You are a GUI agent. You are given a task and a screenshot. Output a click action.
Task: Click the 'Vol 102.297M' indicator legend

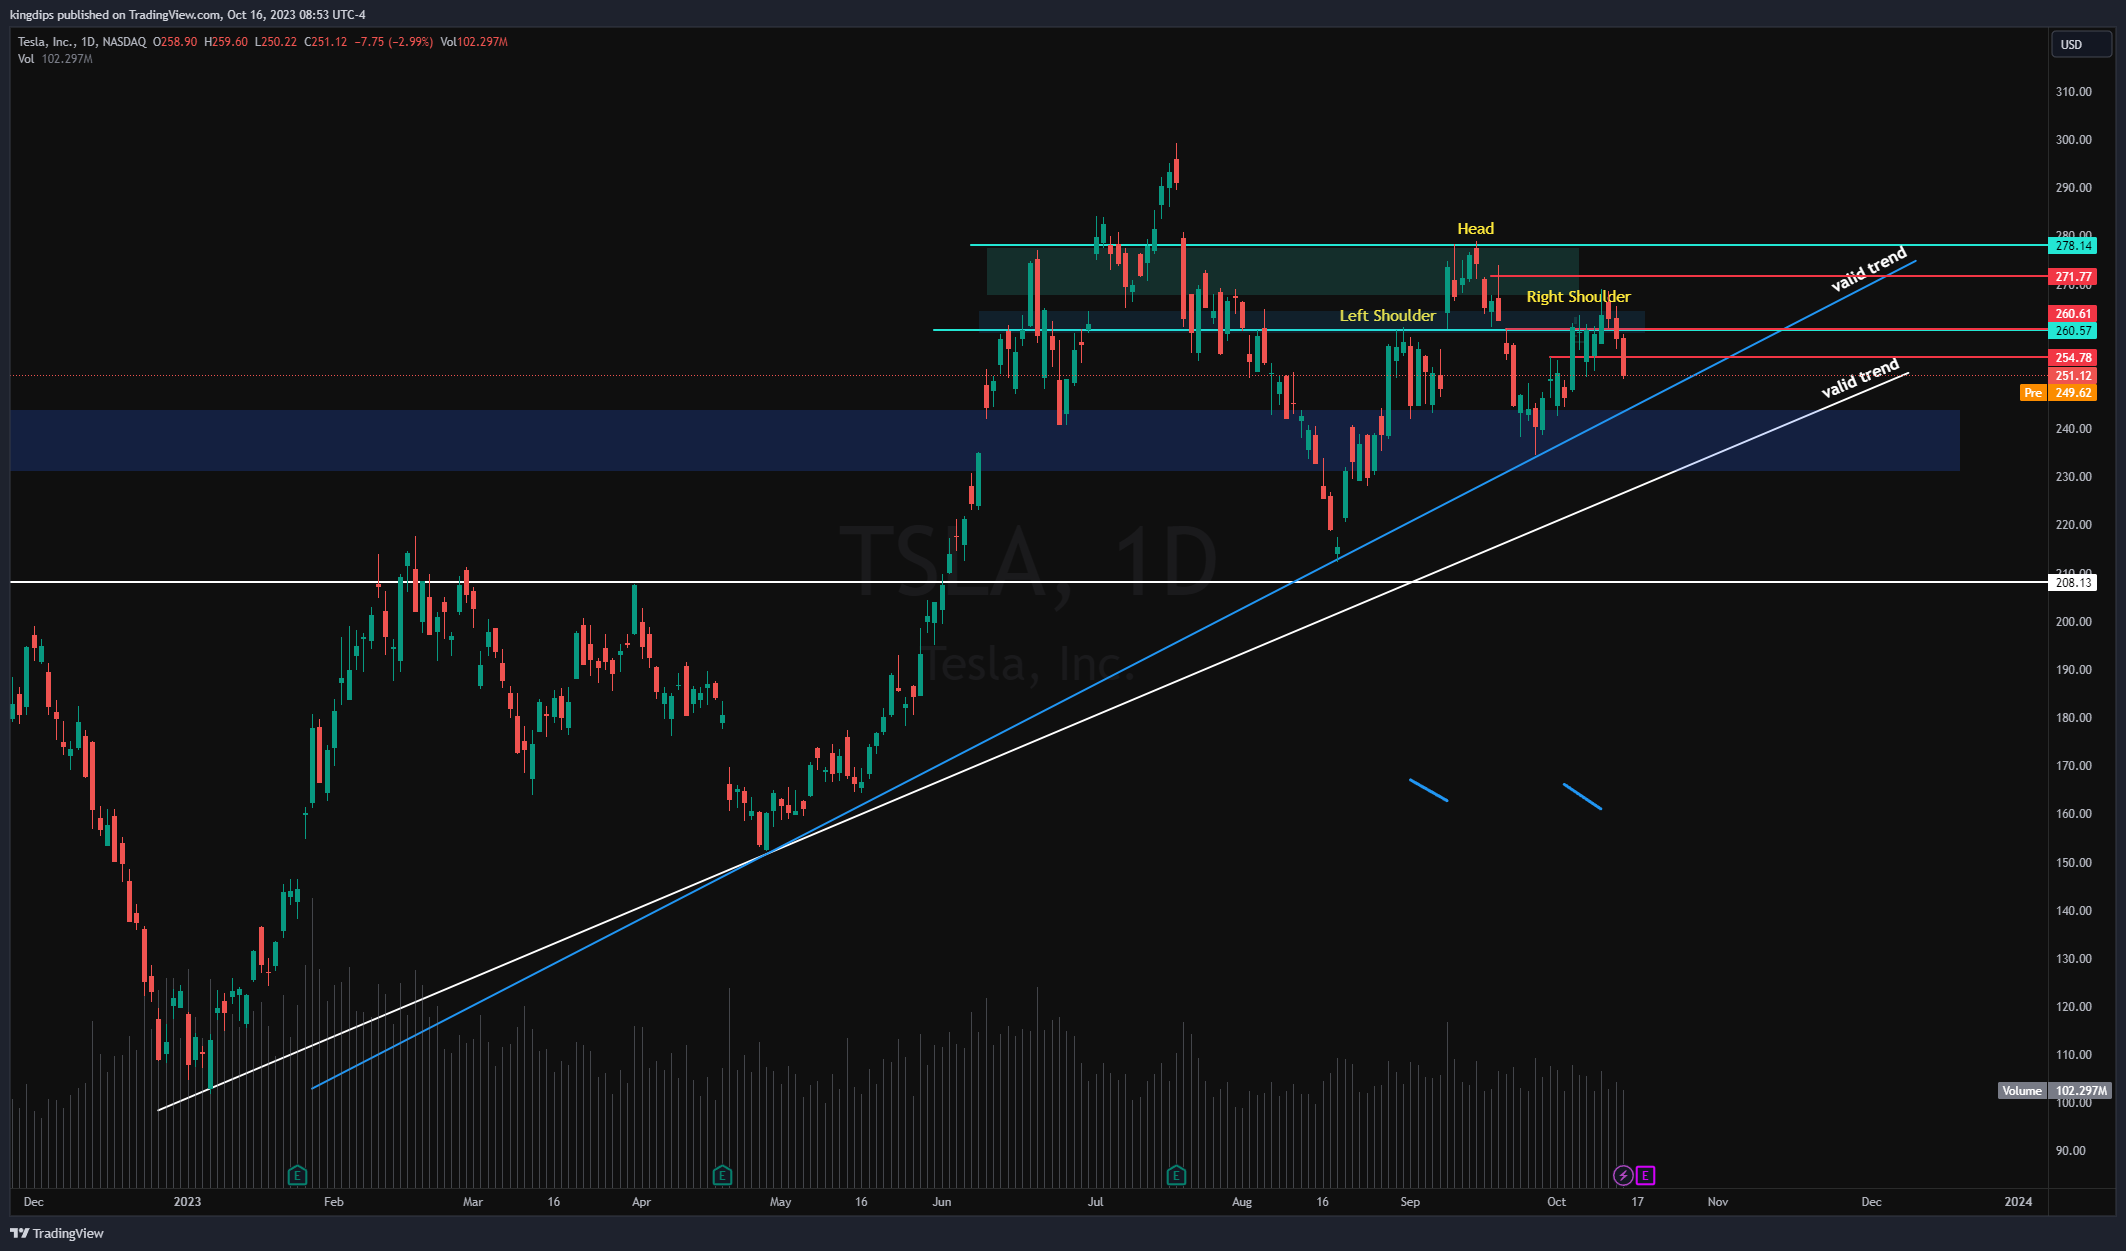point(55,59)
